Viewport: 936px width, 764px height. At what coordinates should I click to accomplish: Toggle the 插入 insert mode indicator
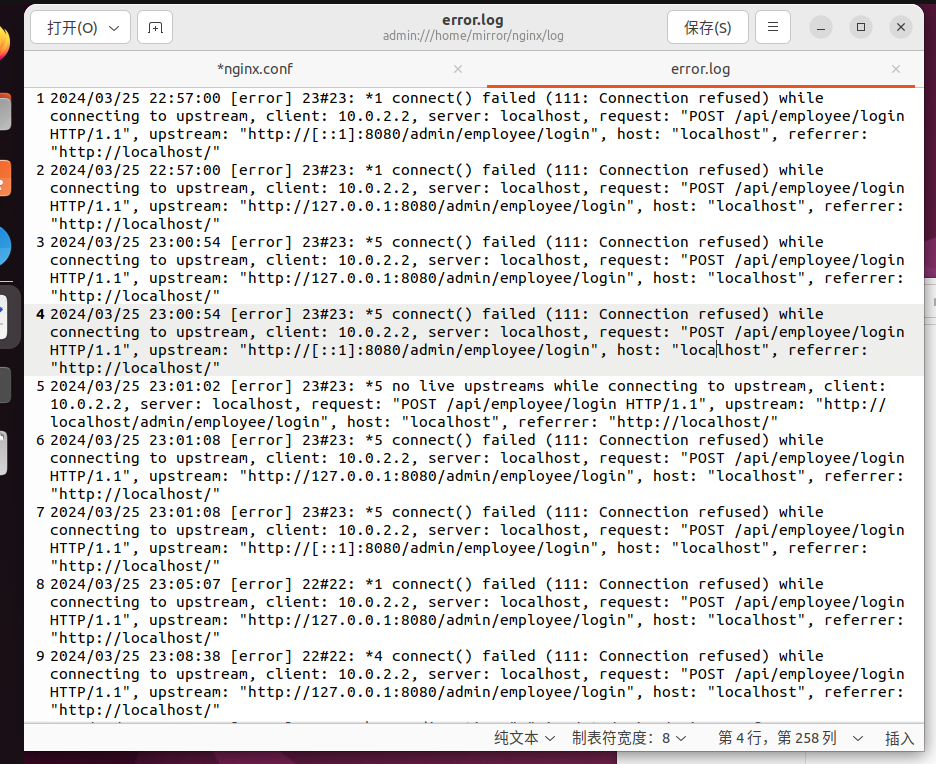coord(899,739)
